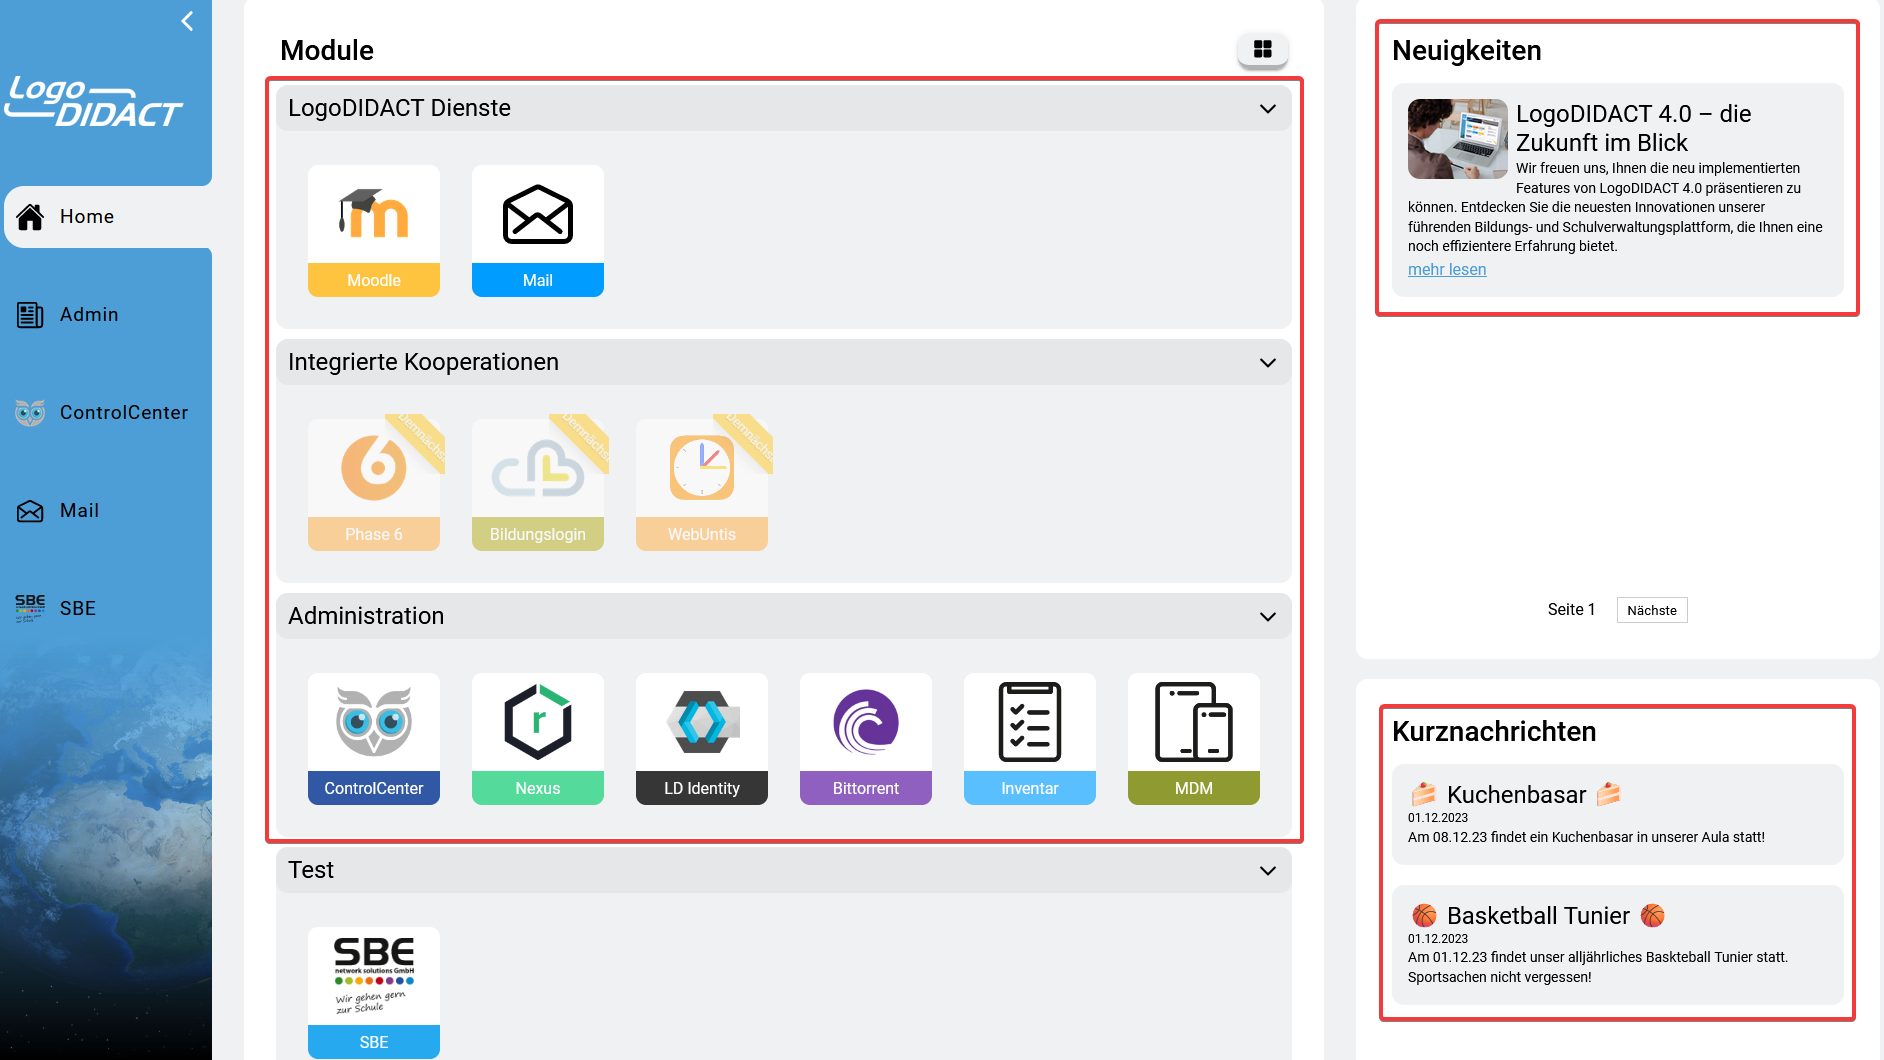Open the Bildungslogin module tile
1884x1060 pixels.
click(538, 485)
